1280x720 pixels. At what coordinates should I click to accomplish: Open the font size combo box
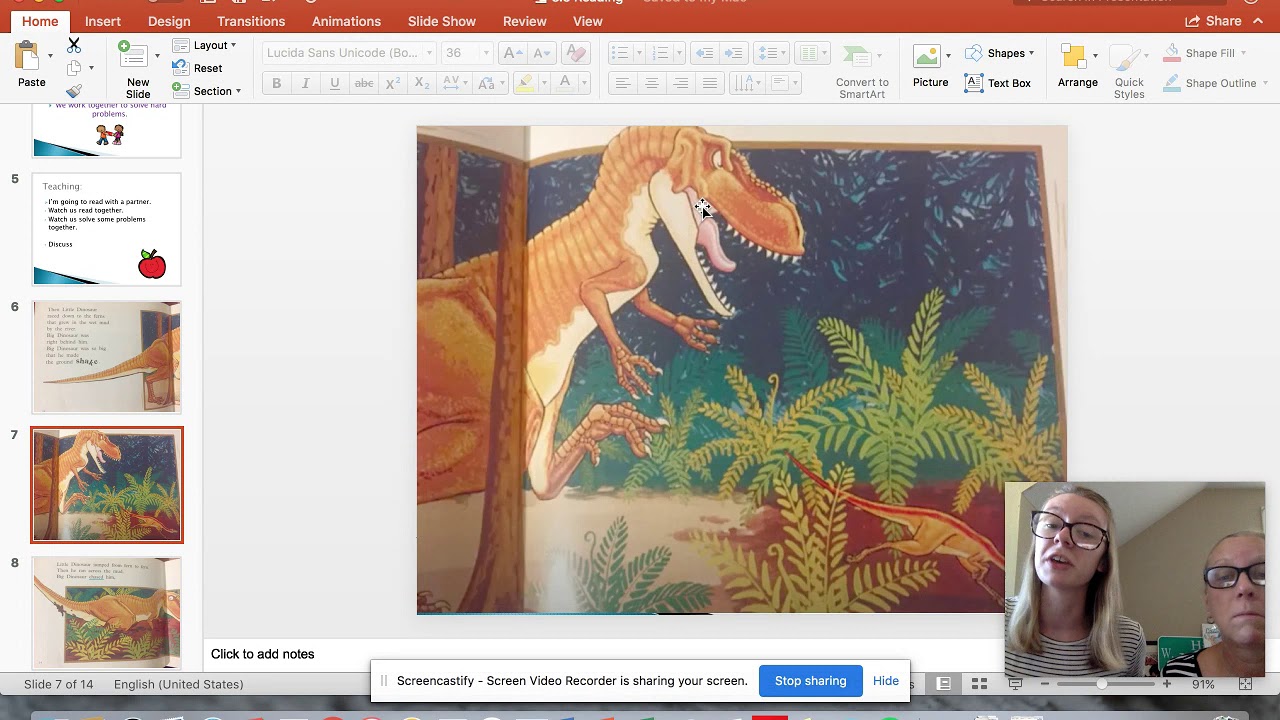[468, 53]
